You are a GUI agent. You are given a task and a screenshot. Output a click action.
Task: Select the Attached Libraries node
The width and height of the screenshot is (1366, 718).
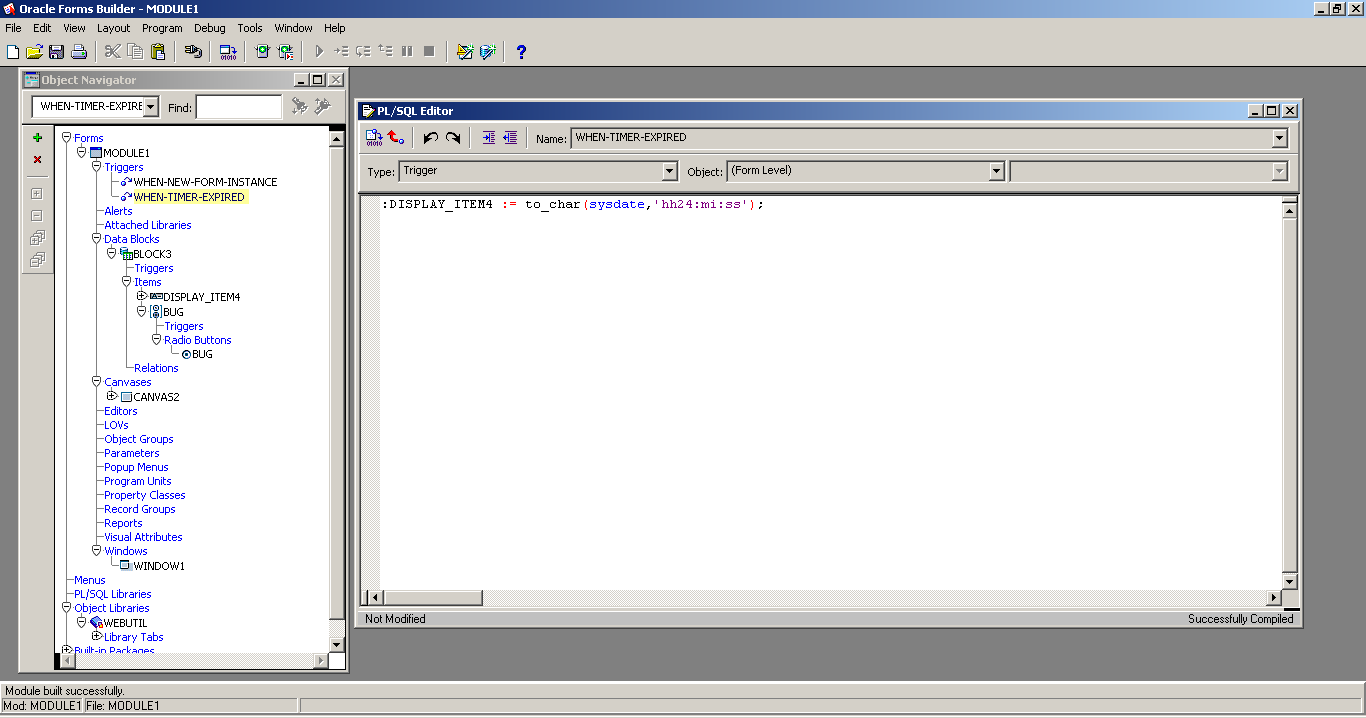click(148, 225)
